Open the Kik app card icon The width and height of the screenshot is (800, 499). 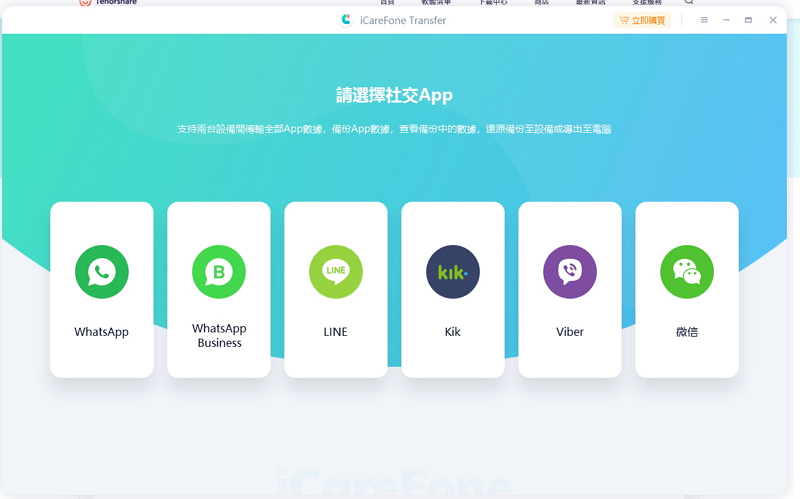pyautogui.click(x=453, y=272)
